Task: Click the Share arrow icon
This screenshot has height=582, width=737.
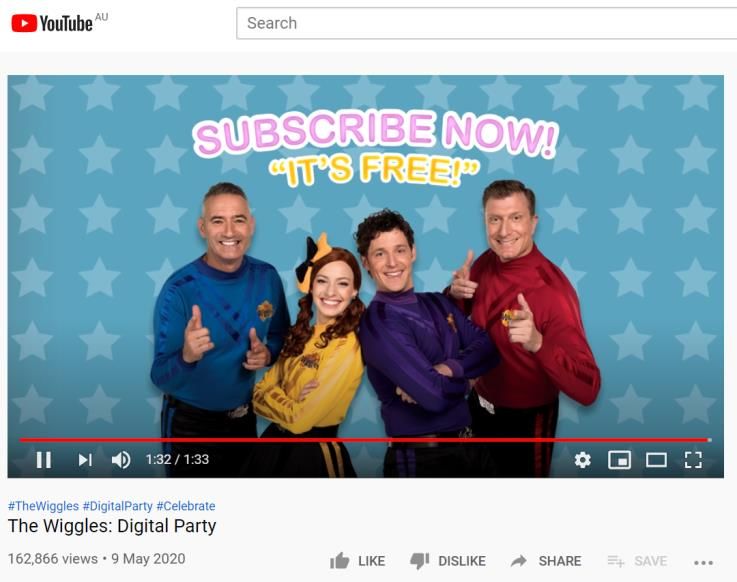Action: (519, 560)
